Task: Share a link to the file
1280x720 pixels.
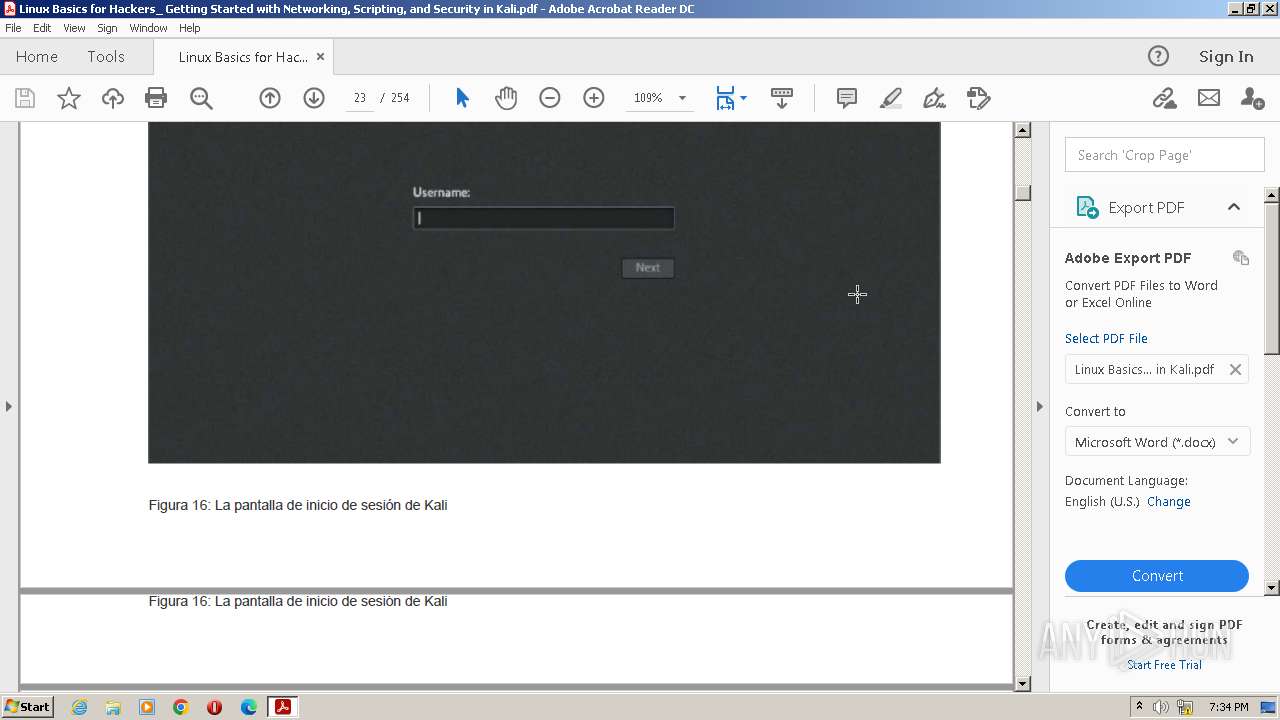Action: pos(1164,98)
